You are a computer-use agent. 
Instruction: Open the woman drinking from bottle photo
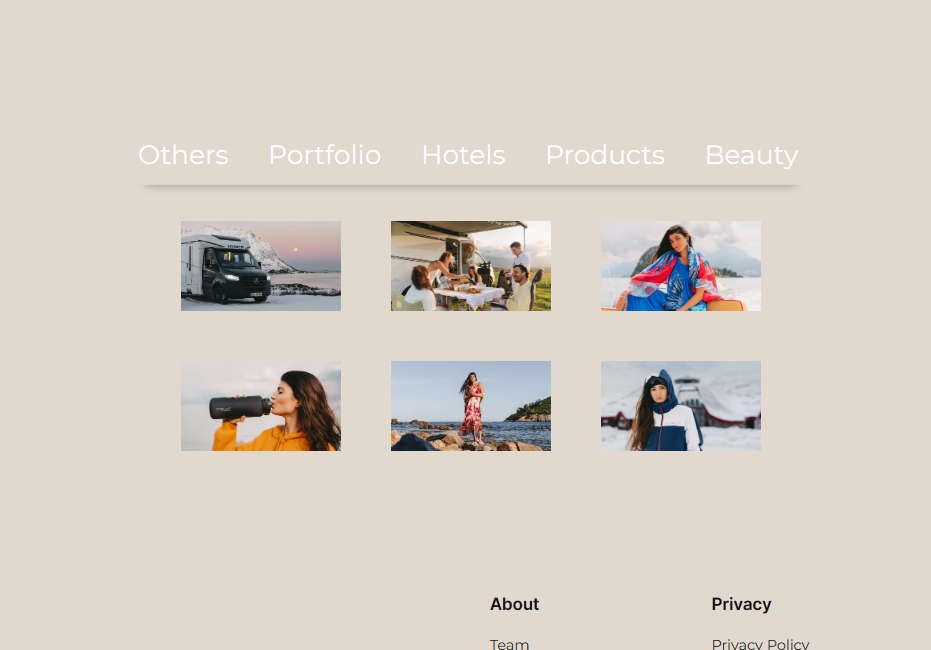261,406
